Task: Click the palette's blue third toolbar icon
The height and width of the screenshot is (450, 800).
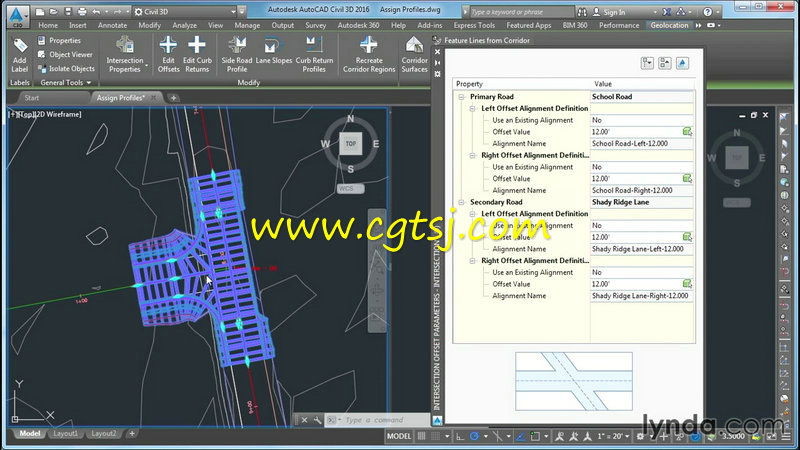Action: [682, 63]
